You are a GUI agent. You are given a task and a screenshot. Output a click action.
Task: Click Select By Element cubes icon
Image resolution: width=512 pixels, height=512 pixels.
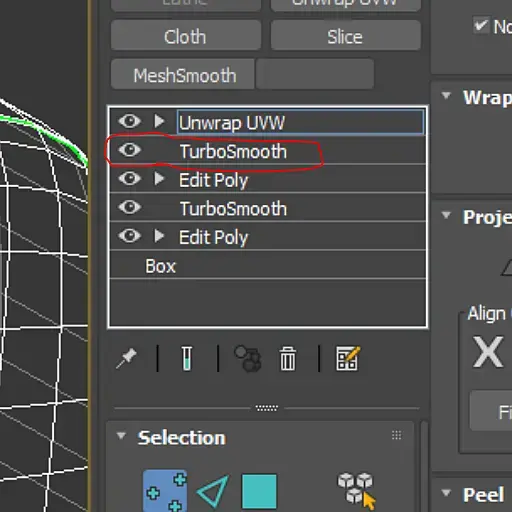point(356,491)
